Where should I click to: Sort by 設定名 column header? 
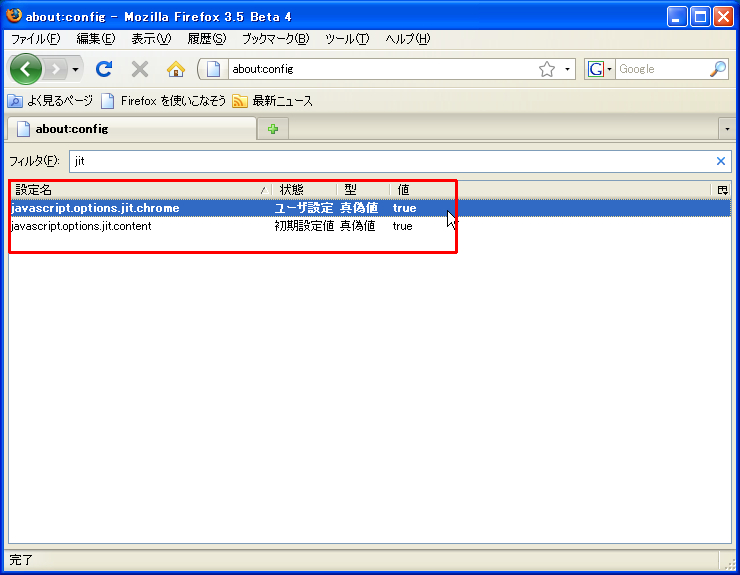click(140, 190)
